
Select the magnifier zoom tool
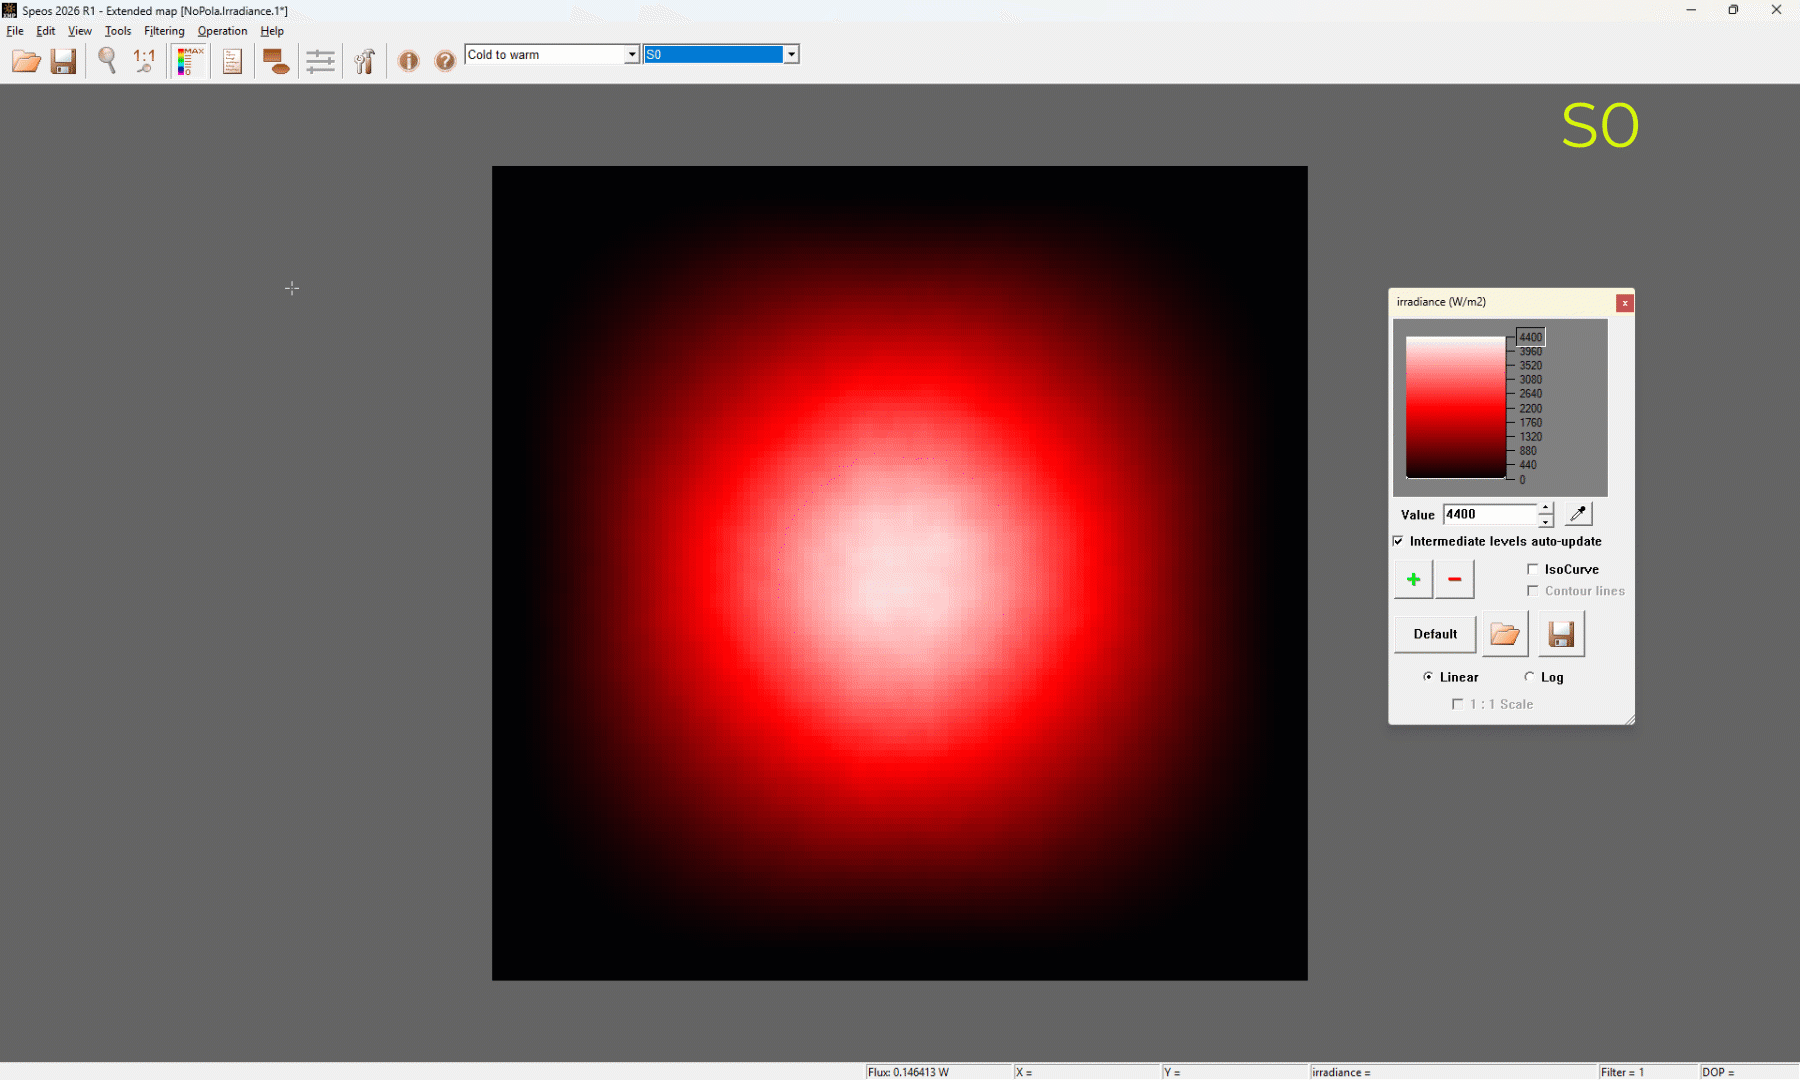pos(107,61)
